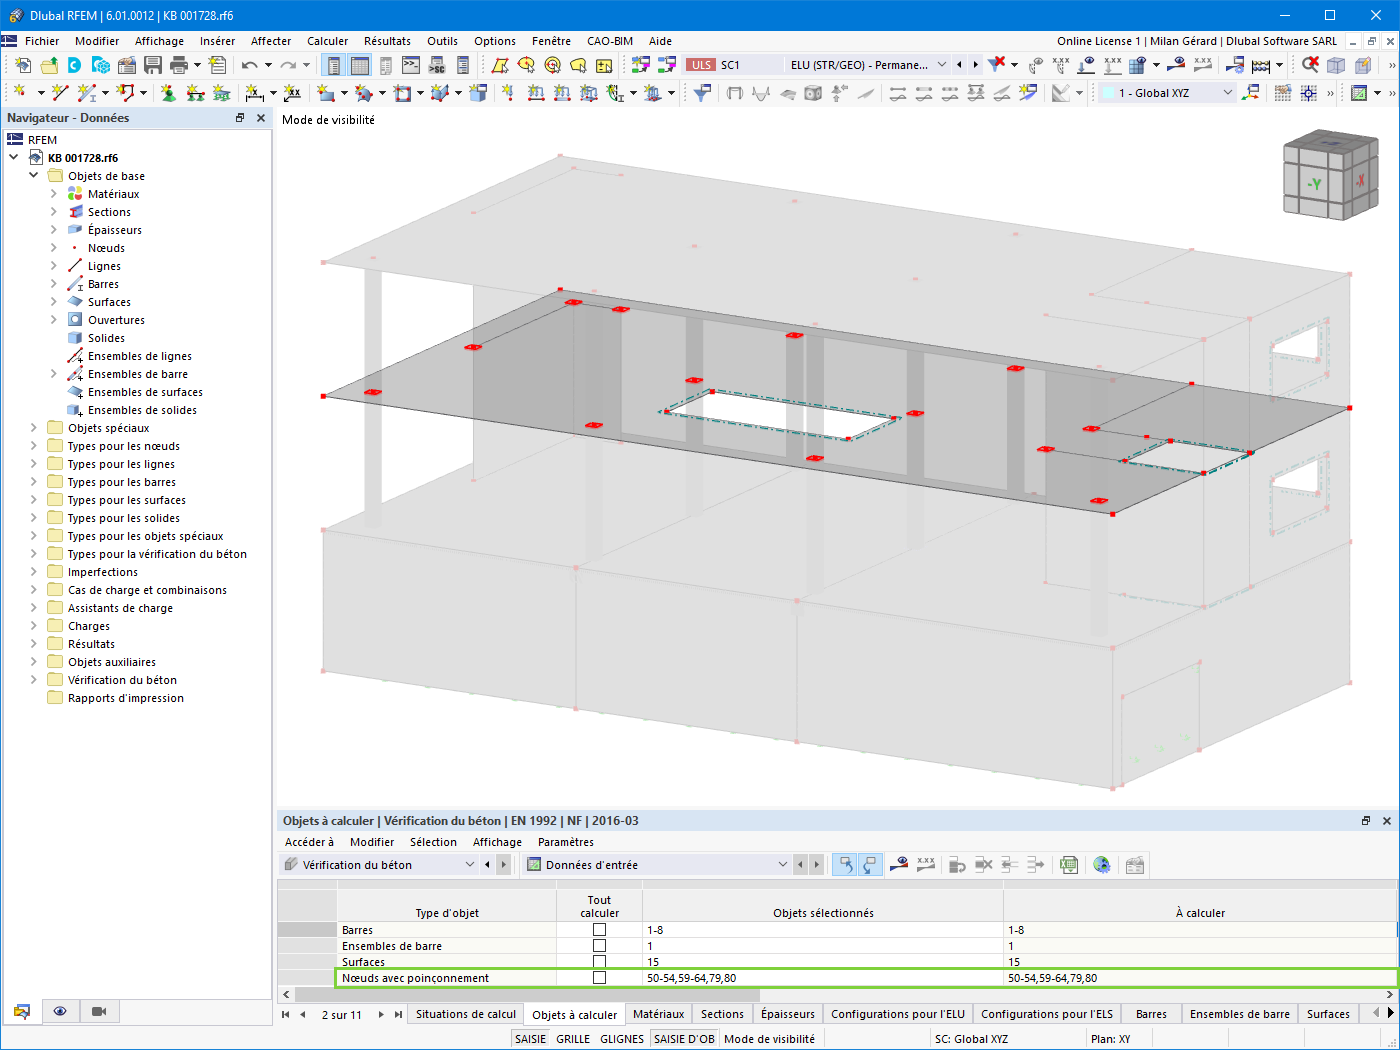This screenshot has height=1050, width=1400.
Task: Toggle GLIGNES in the status bar
Action: pos(622,1039)
